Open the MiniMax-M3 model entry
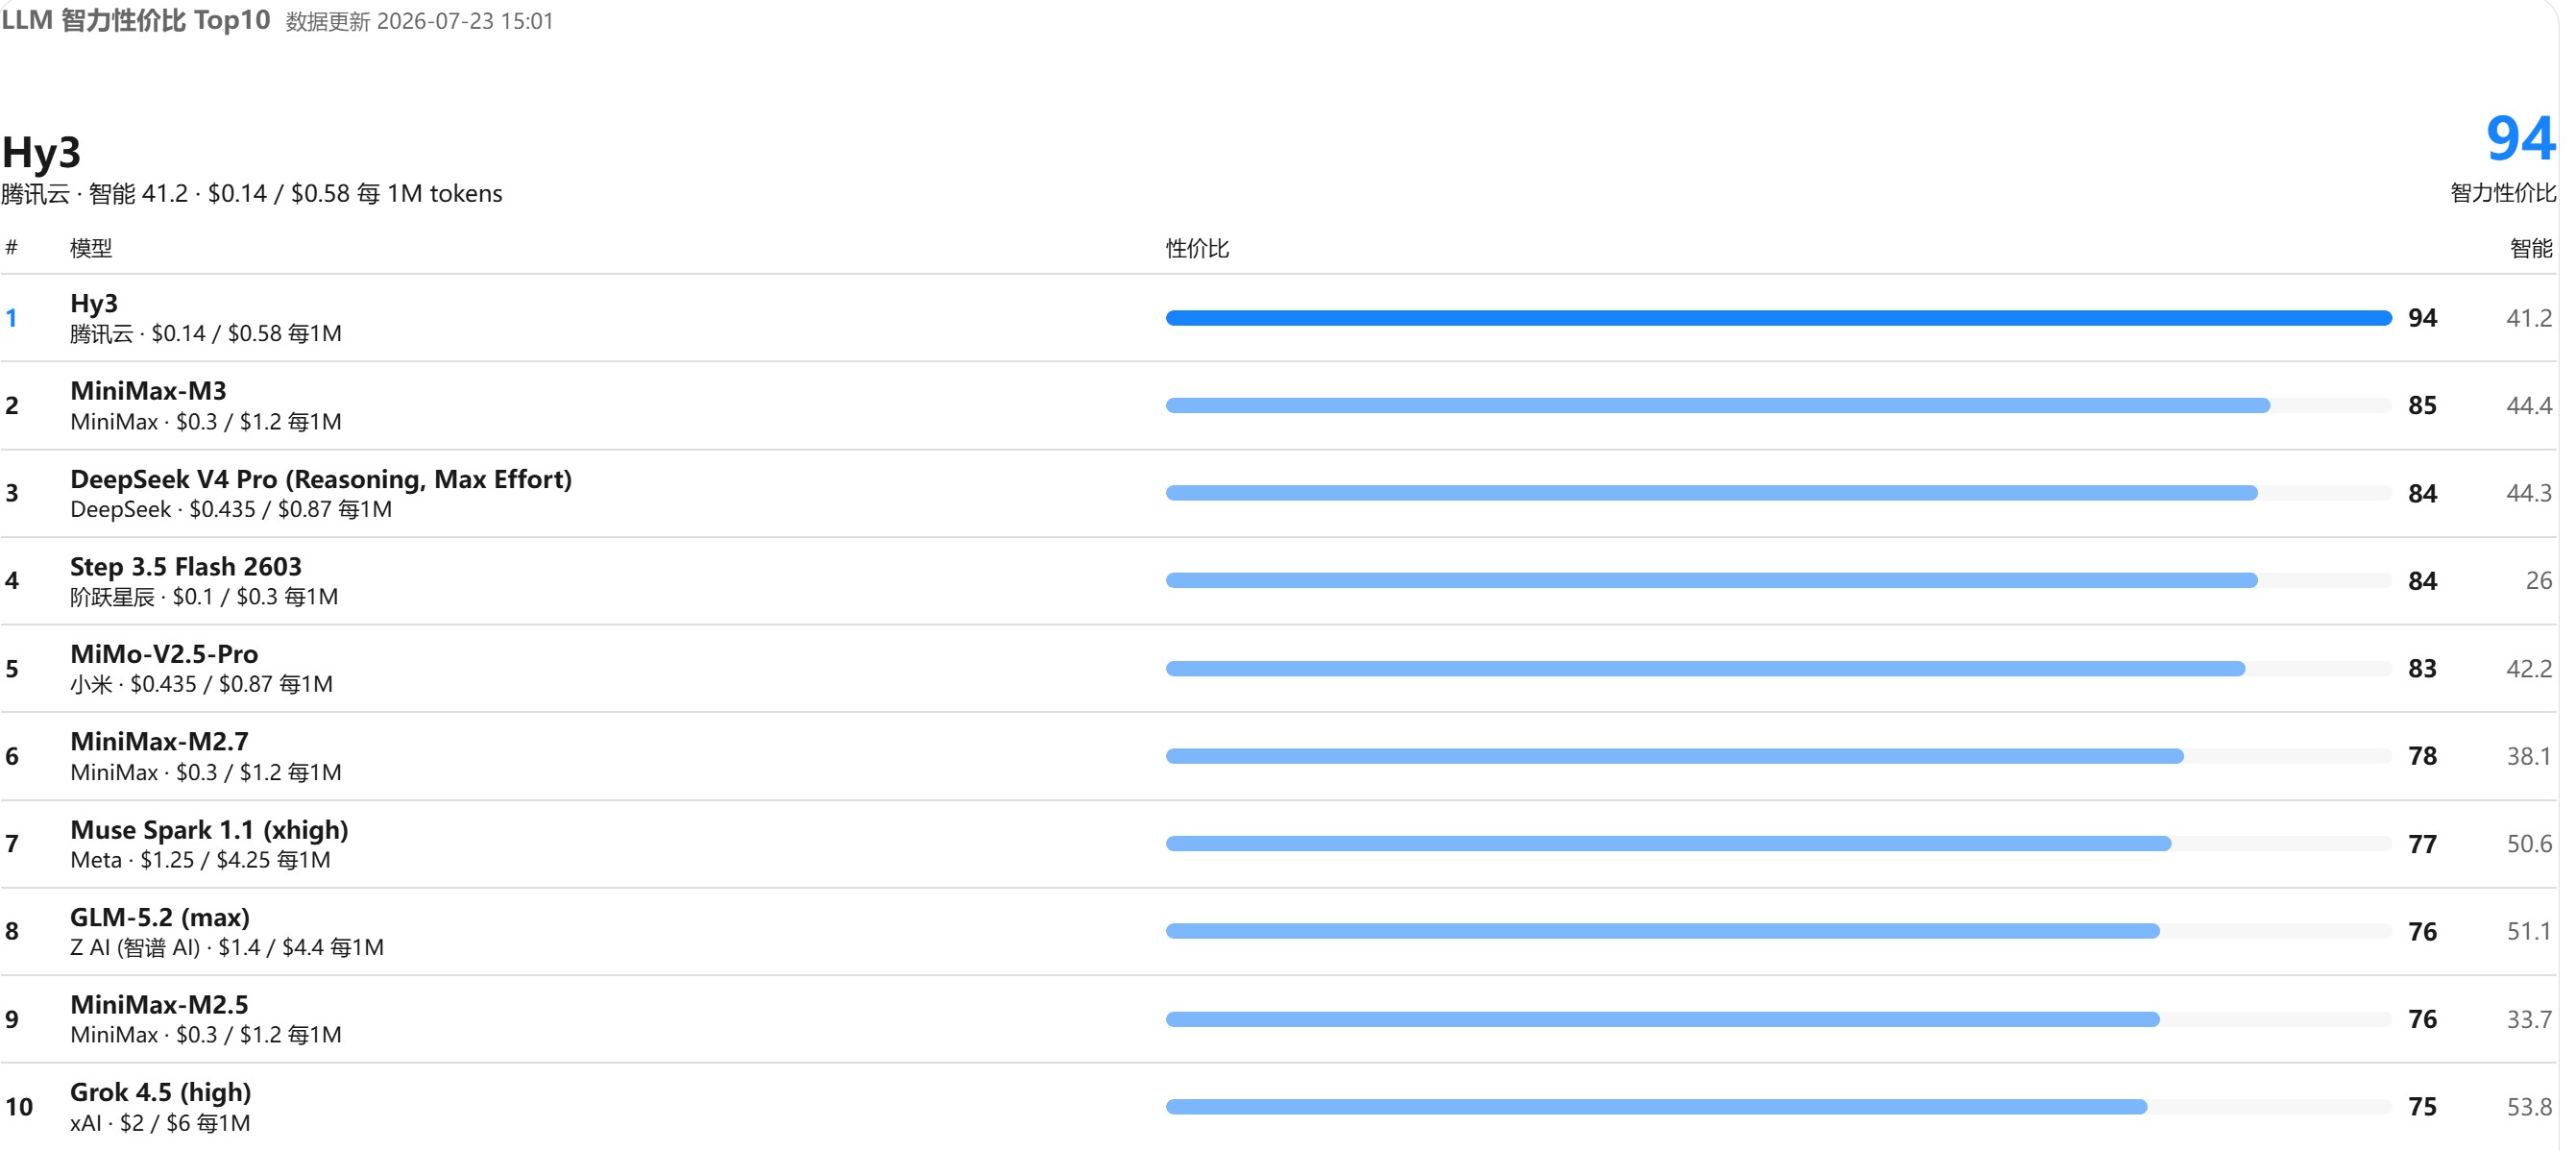2576x1151 pixels. 148,391
